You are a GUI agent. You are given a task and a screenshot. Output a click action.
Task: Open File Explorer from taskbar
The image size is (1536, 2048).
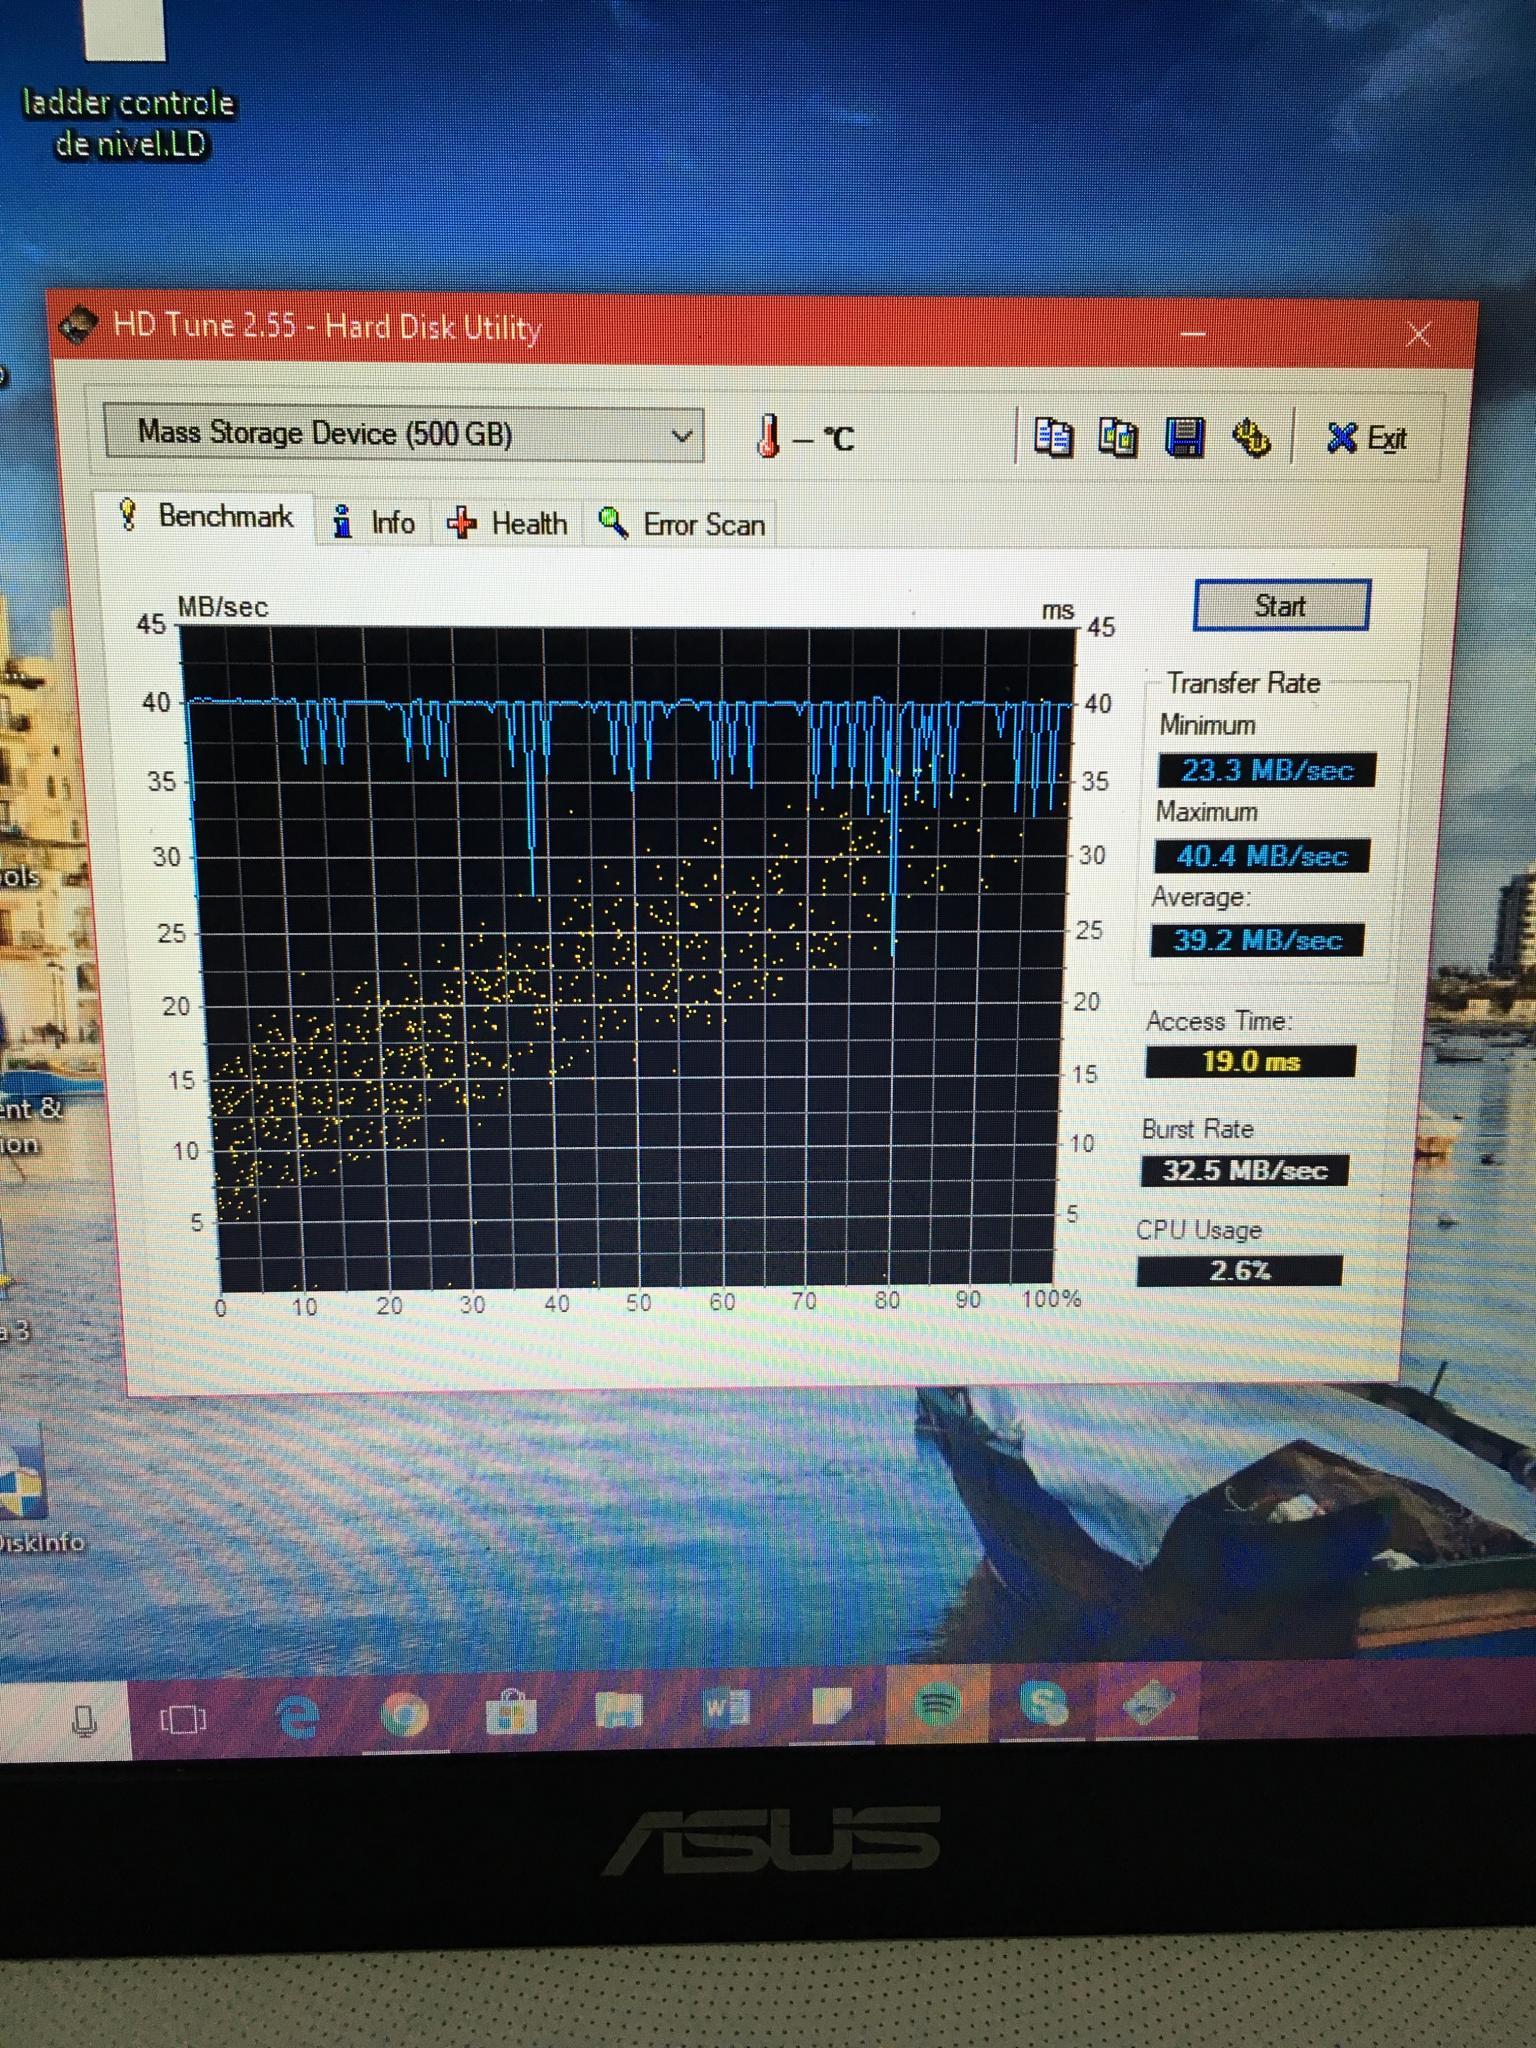618,1712
